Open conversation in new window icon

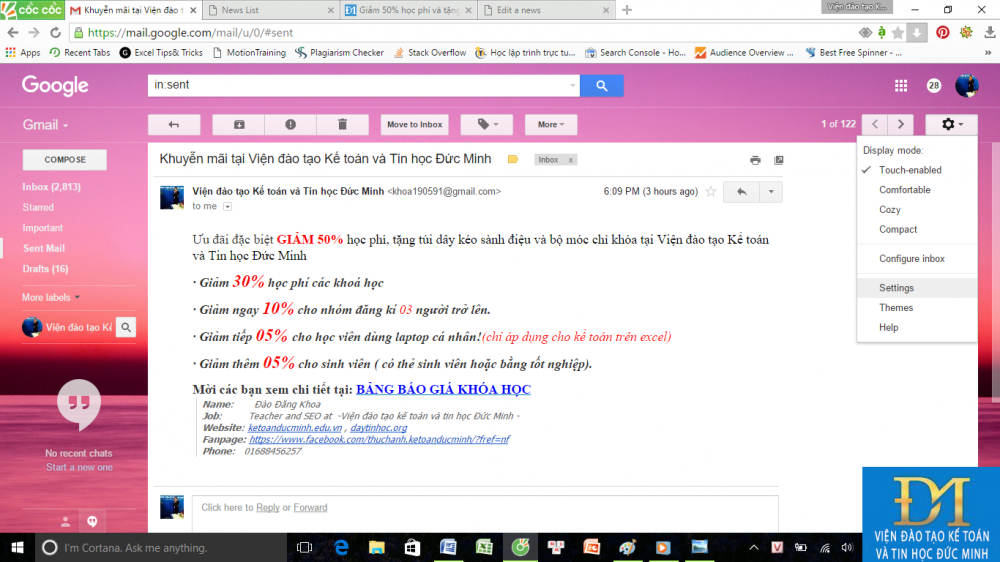[x=779, y=160]
